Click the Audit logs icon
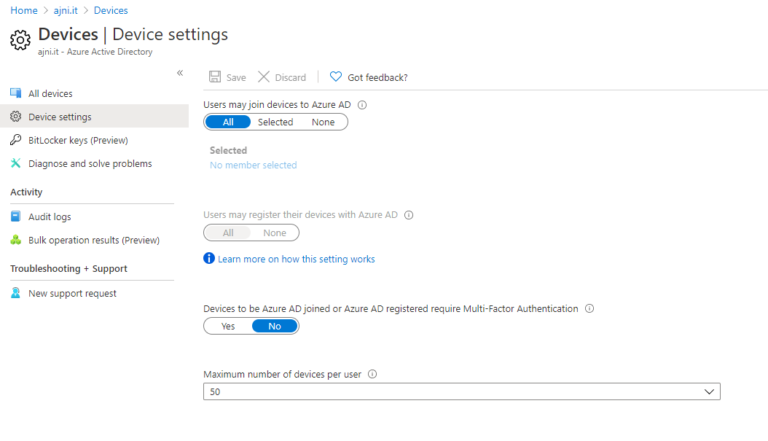768x441 pixels. tap(16, 216)
